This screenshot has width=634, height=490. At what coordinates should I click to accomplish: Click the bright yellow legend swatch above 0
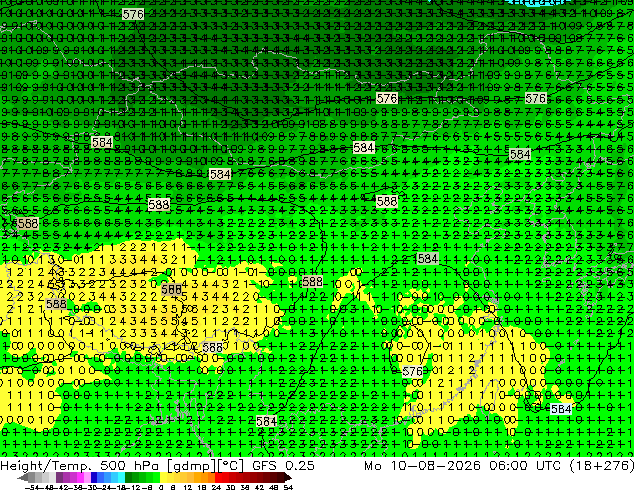point(163,477)
